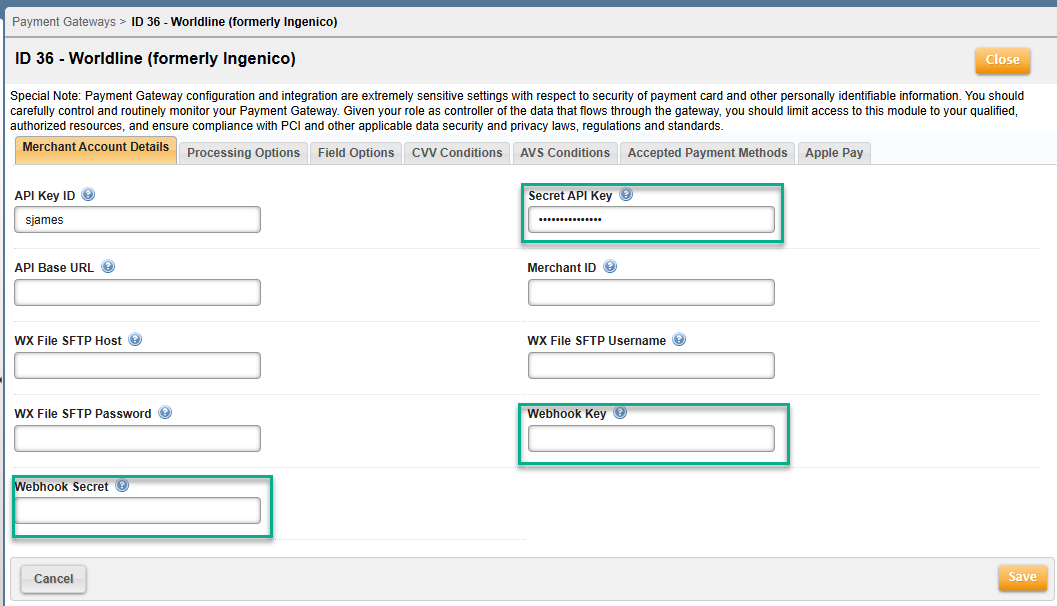Select the WX File SFTP Host field
Image resolution: width=1057 pixels, height=606 pixels.
(x=138, y=365)
